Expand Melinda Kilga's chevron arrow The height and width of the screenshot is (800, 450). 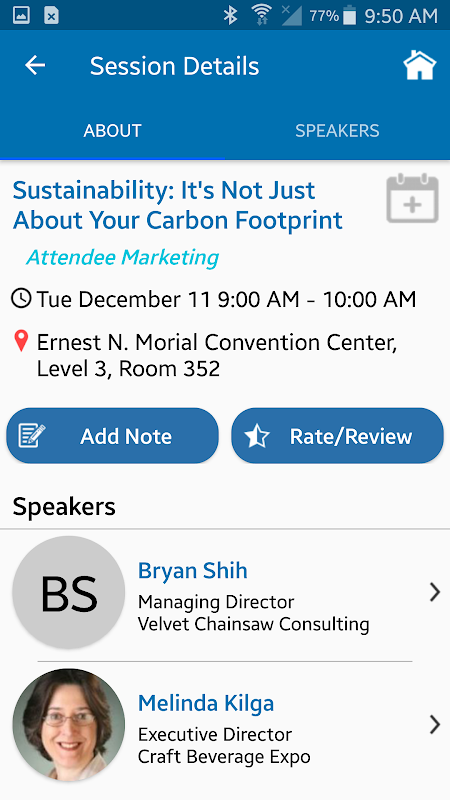pos(434,724)
